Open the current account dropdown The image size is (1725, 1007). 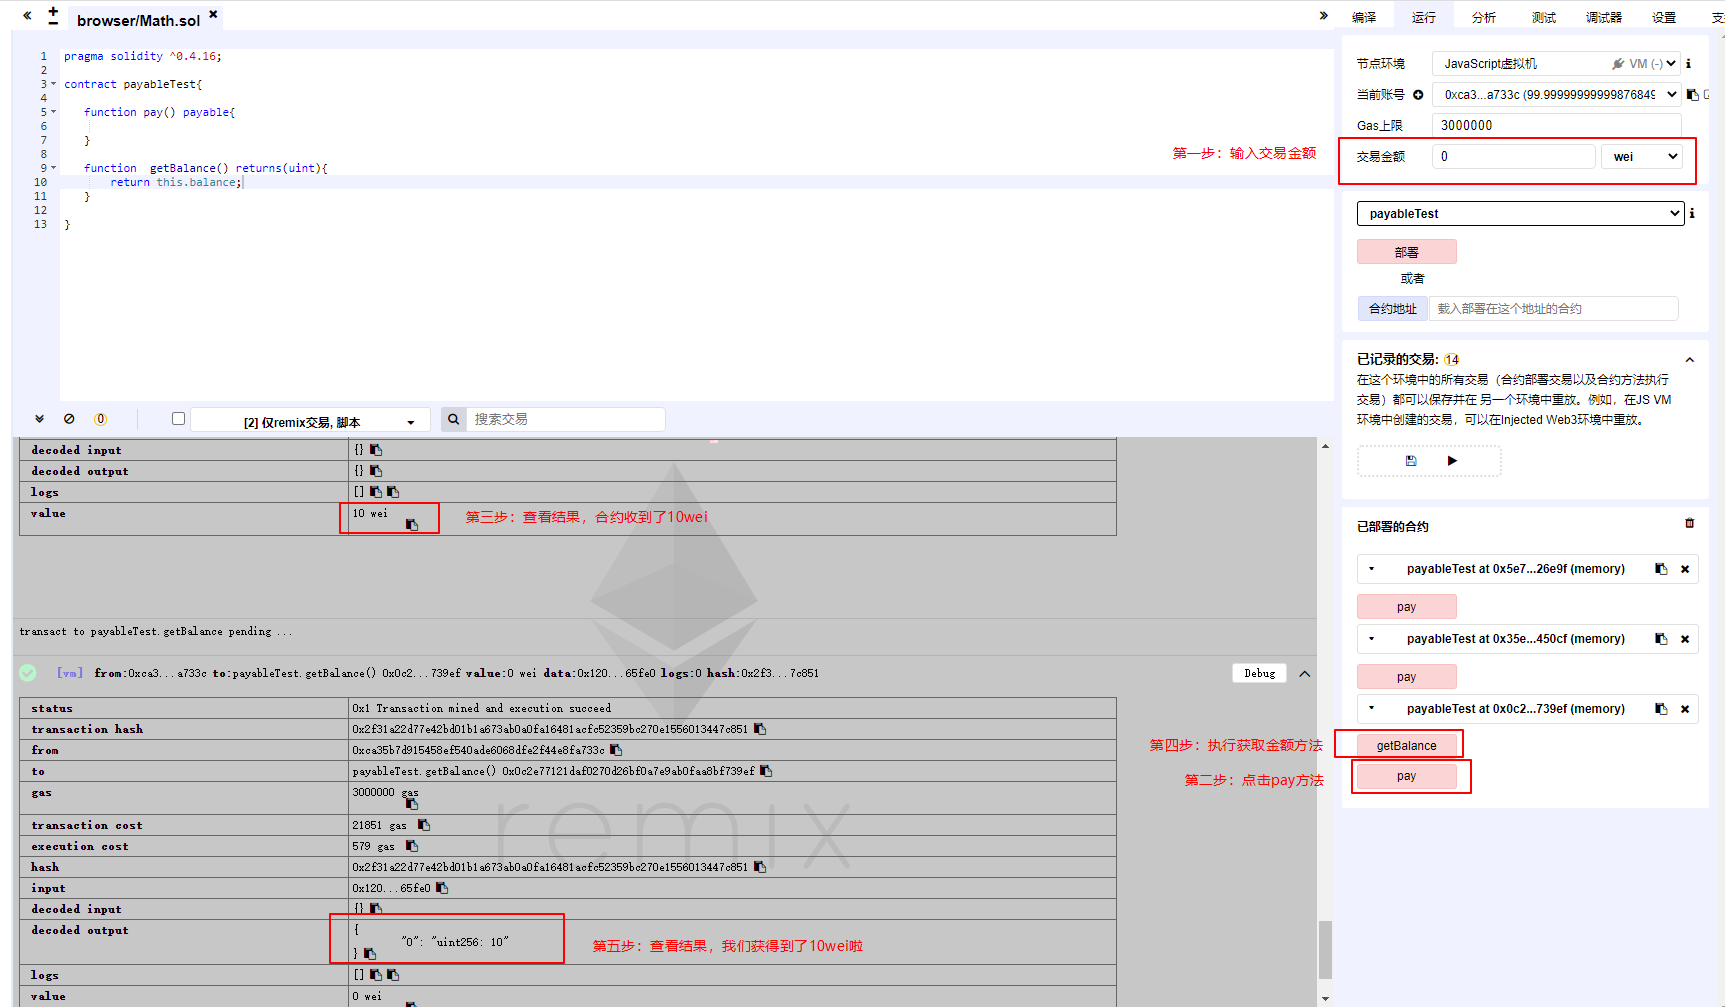(1557, 95)
